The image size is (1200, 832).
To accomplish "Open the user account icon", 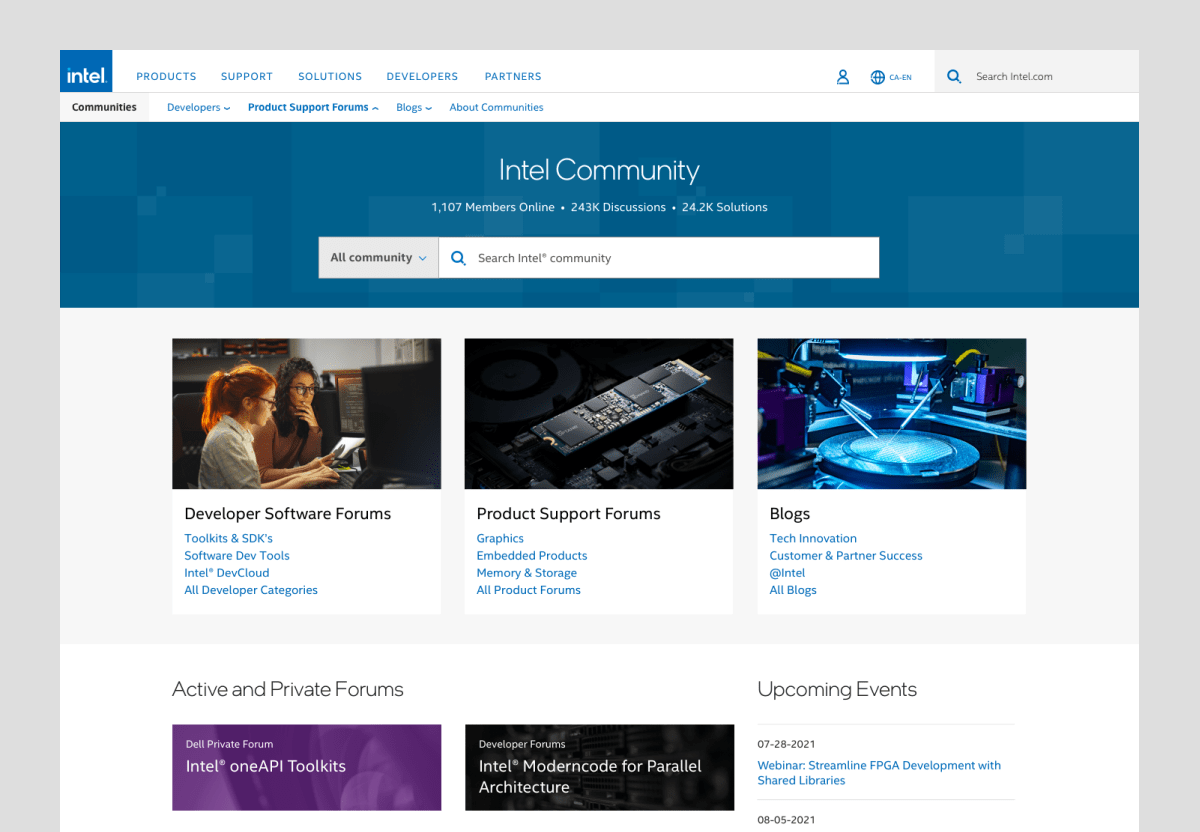I will 843,76.
